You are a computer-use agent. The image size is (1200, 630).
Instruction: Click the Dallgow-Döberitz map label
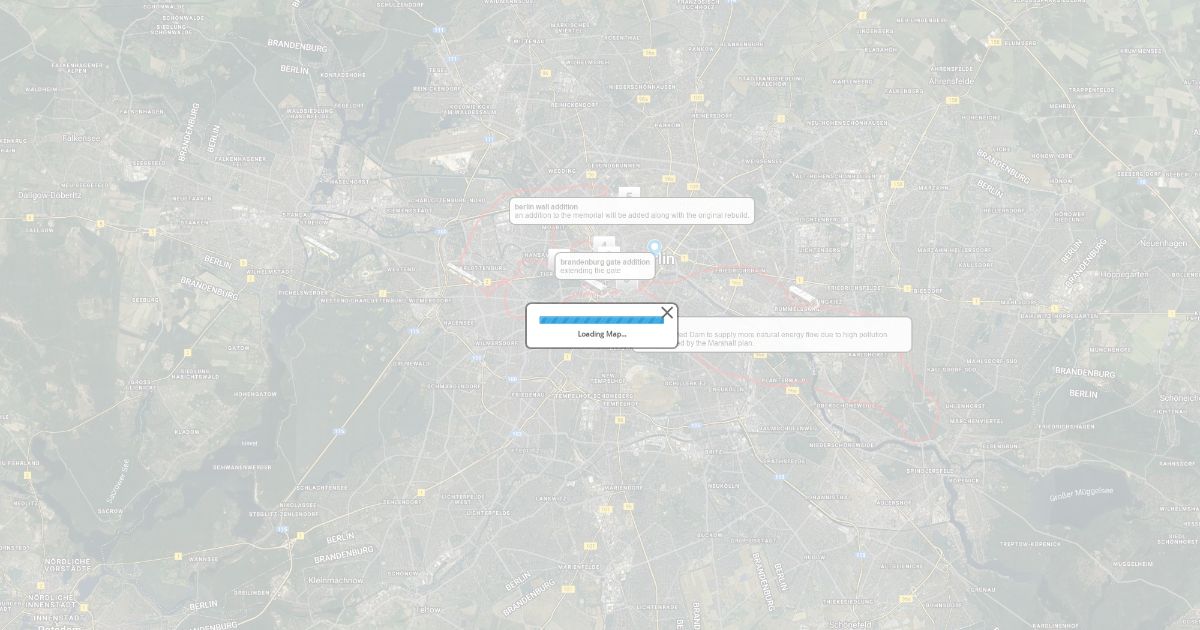click(x=49, y=195)
